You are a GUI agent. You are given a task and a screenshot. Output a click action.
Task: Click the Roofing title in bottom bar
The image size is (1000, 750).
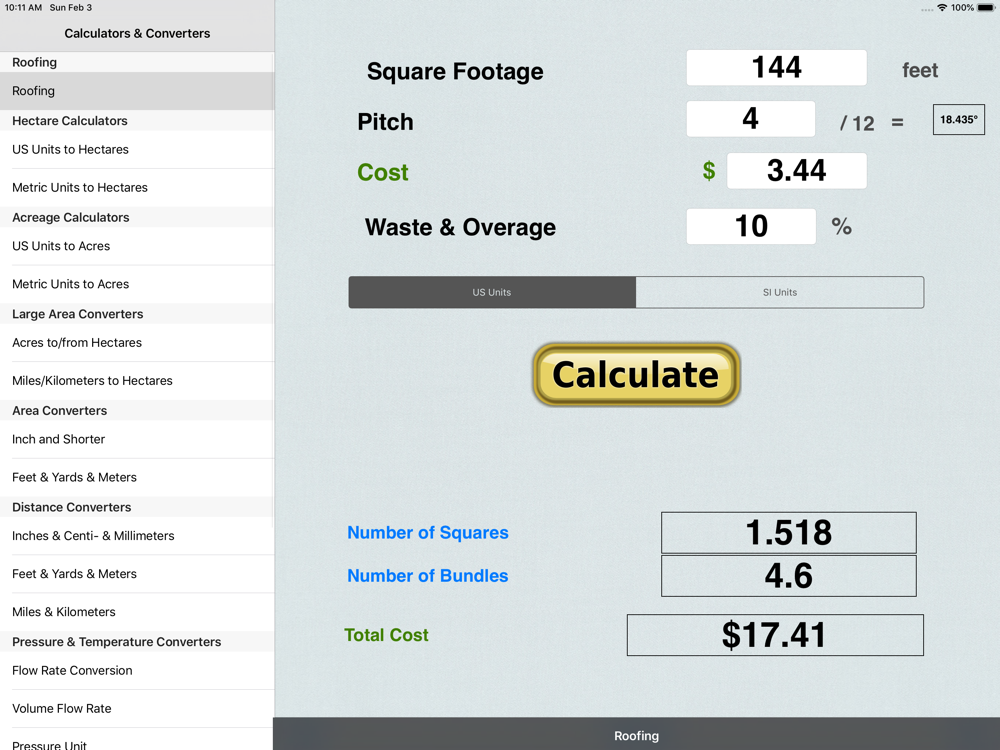click(636, 736)
